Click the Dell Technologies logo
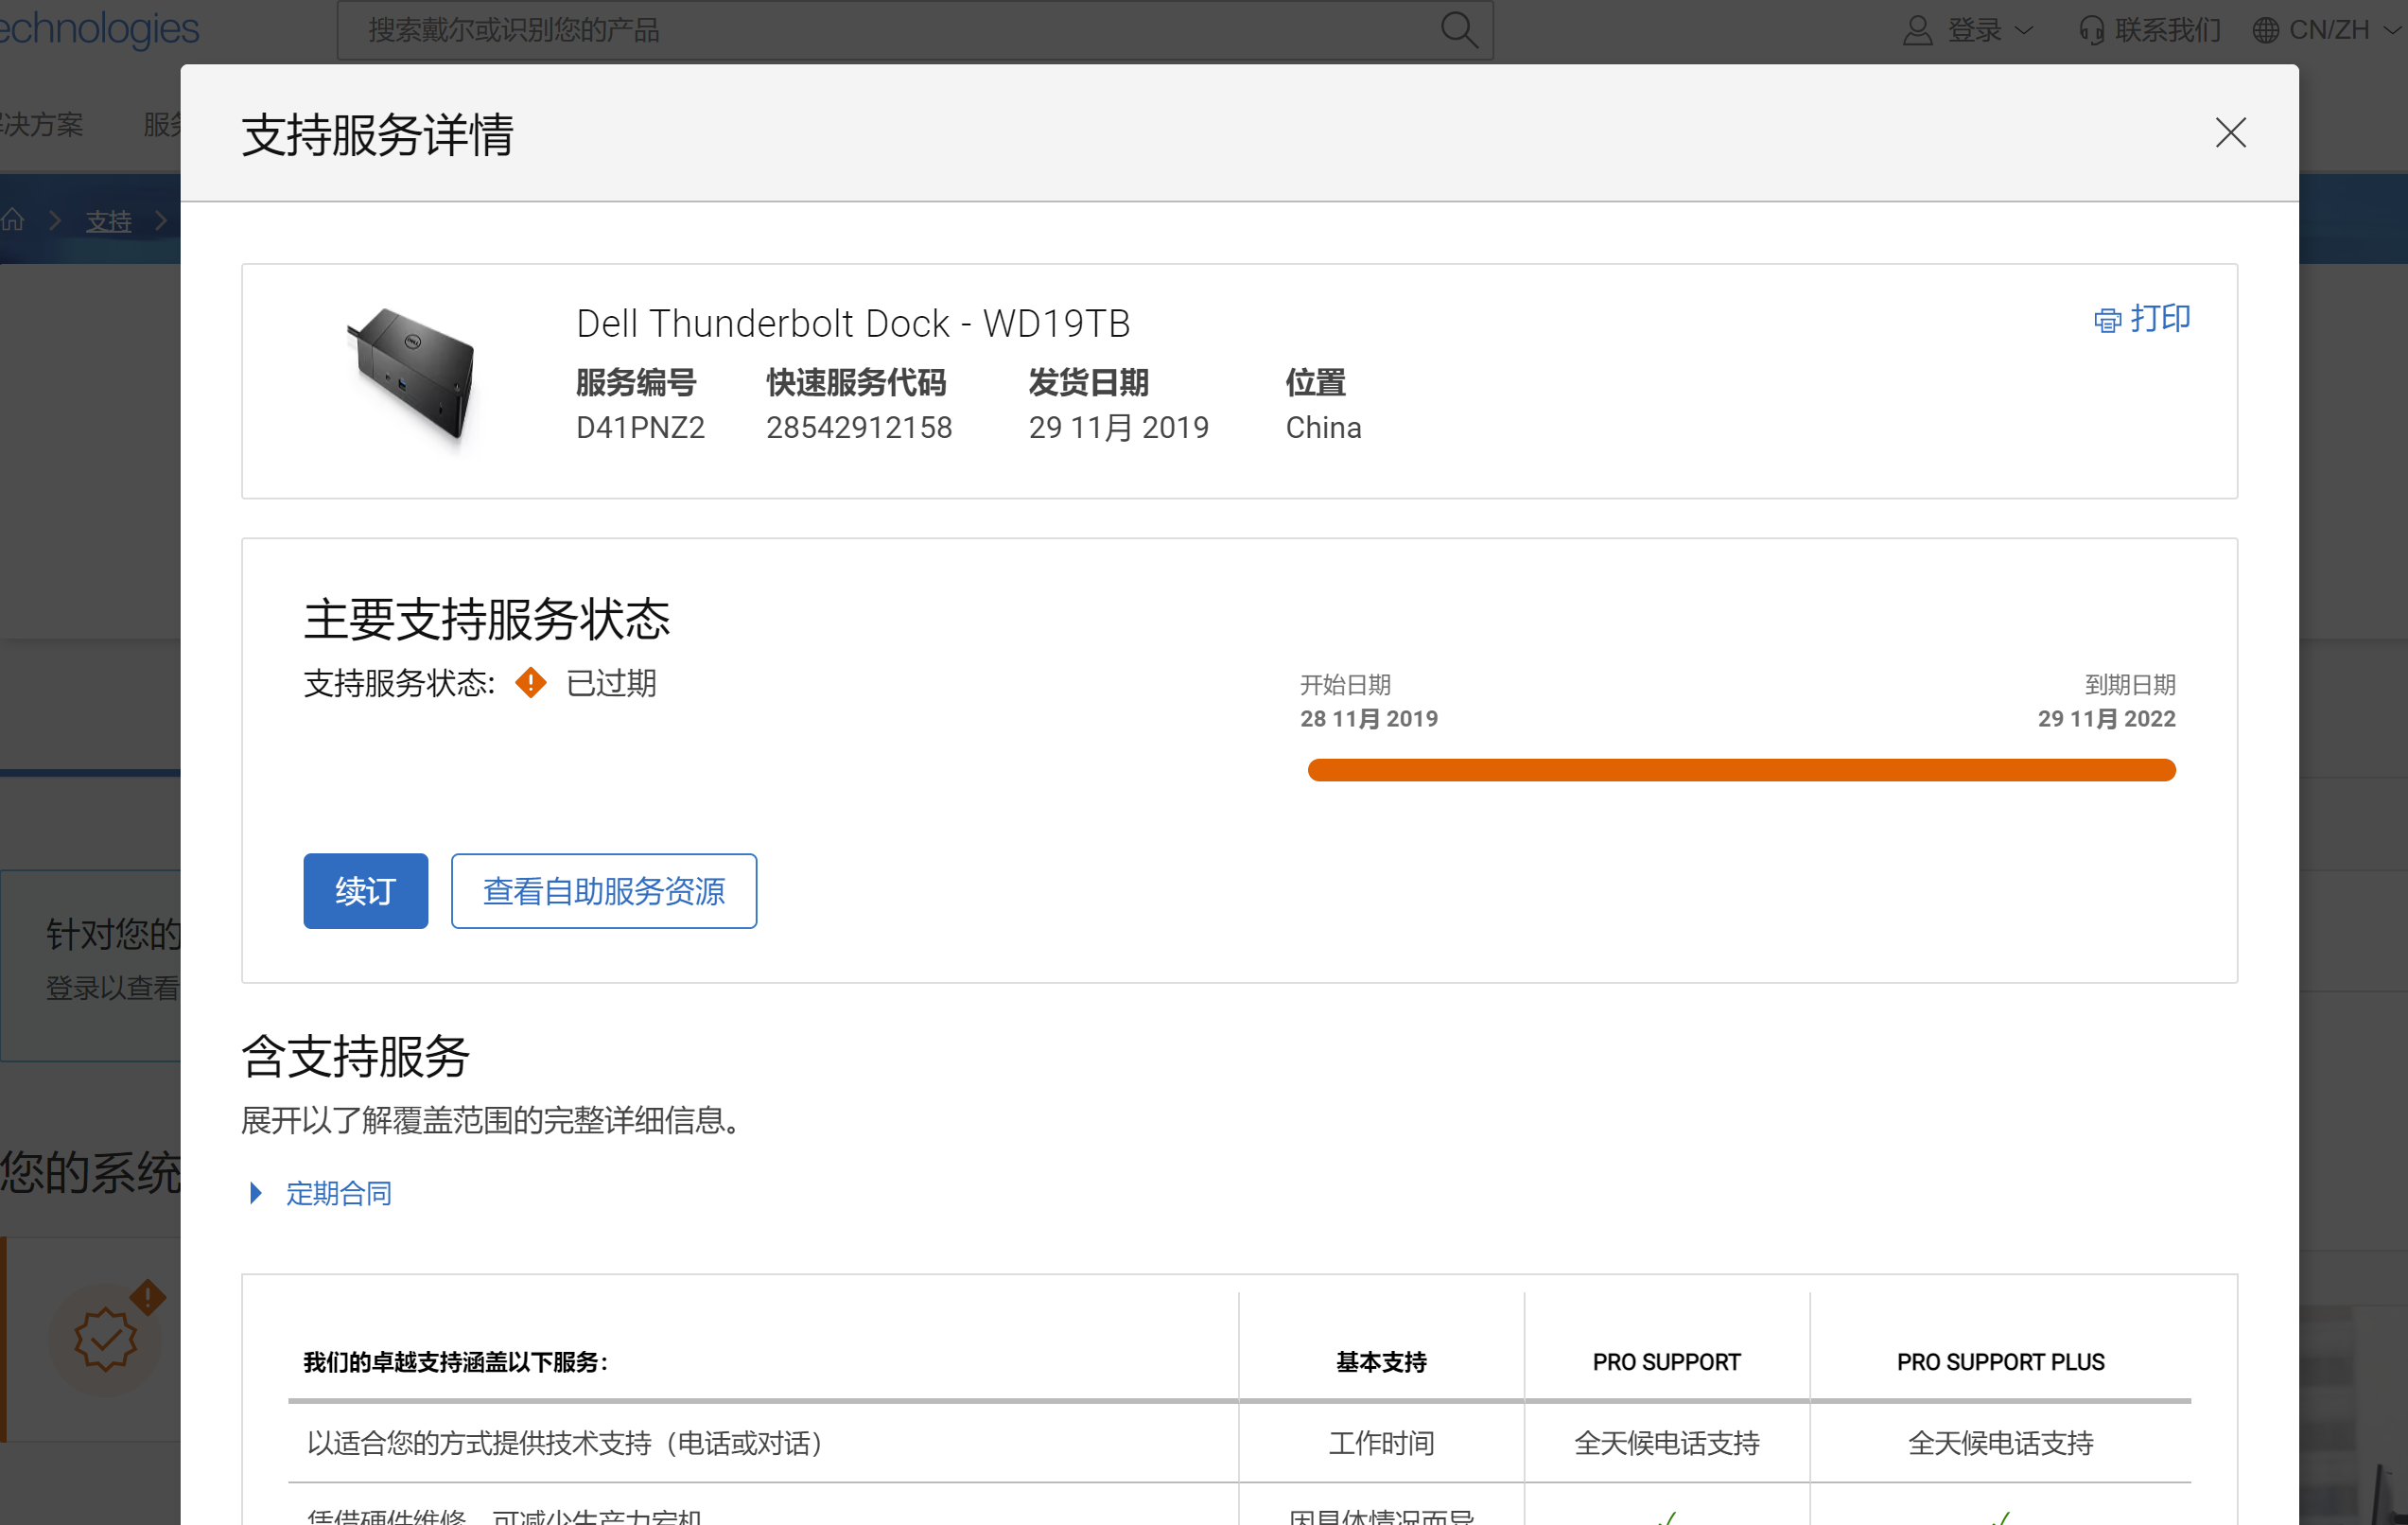This screenshot has width=2408, height=1525. click(x=100, y=28)
